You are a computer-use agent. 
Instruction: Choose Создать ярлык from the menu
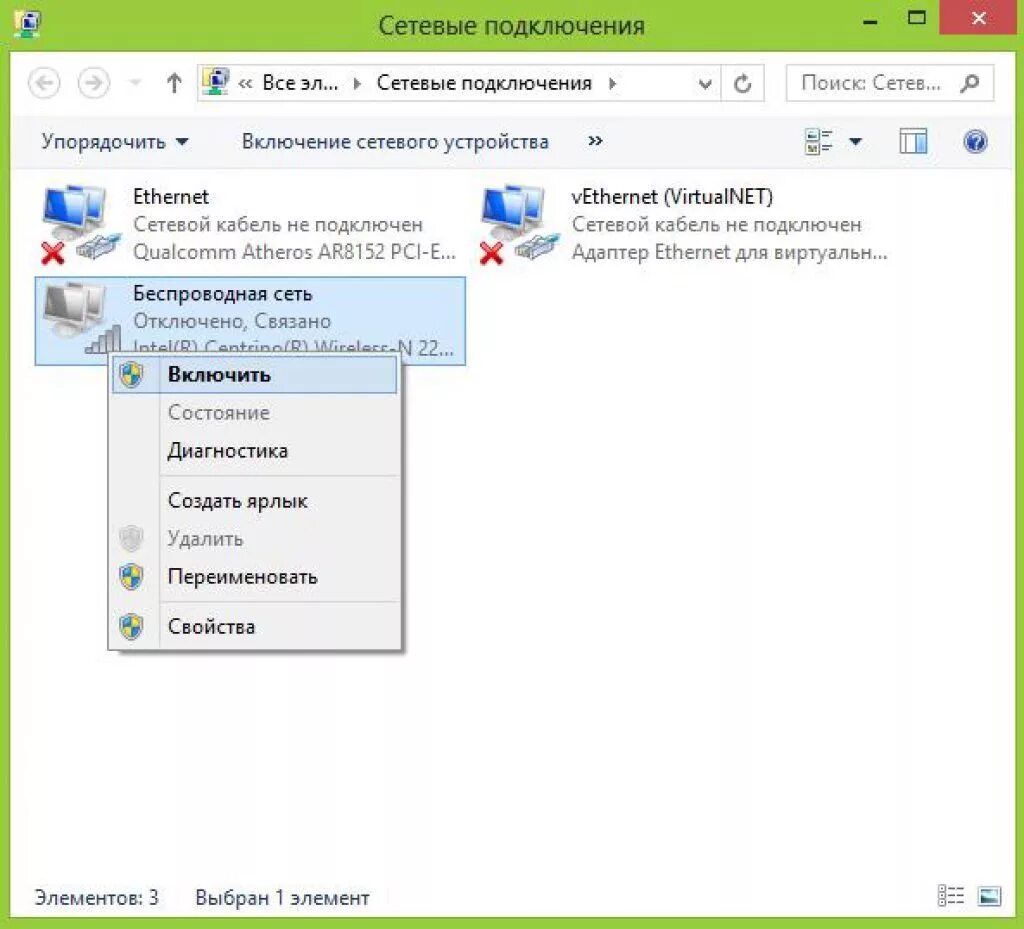click(235, 500)
